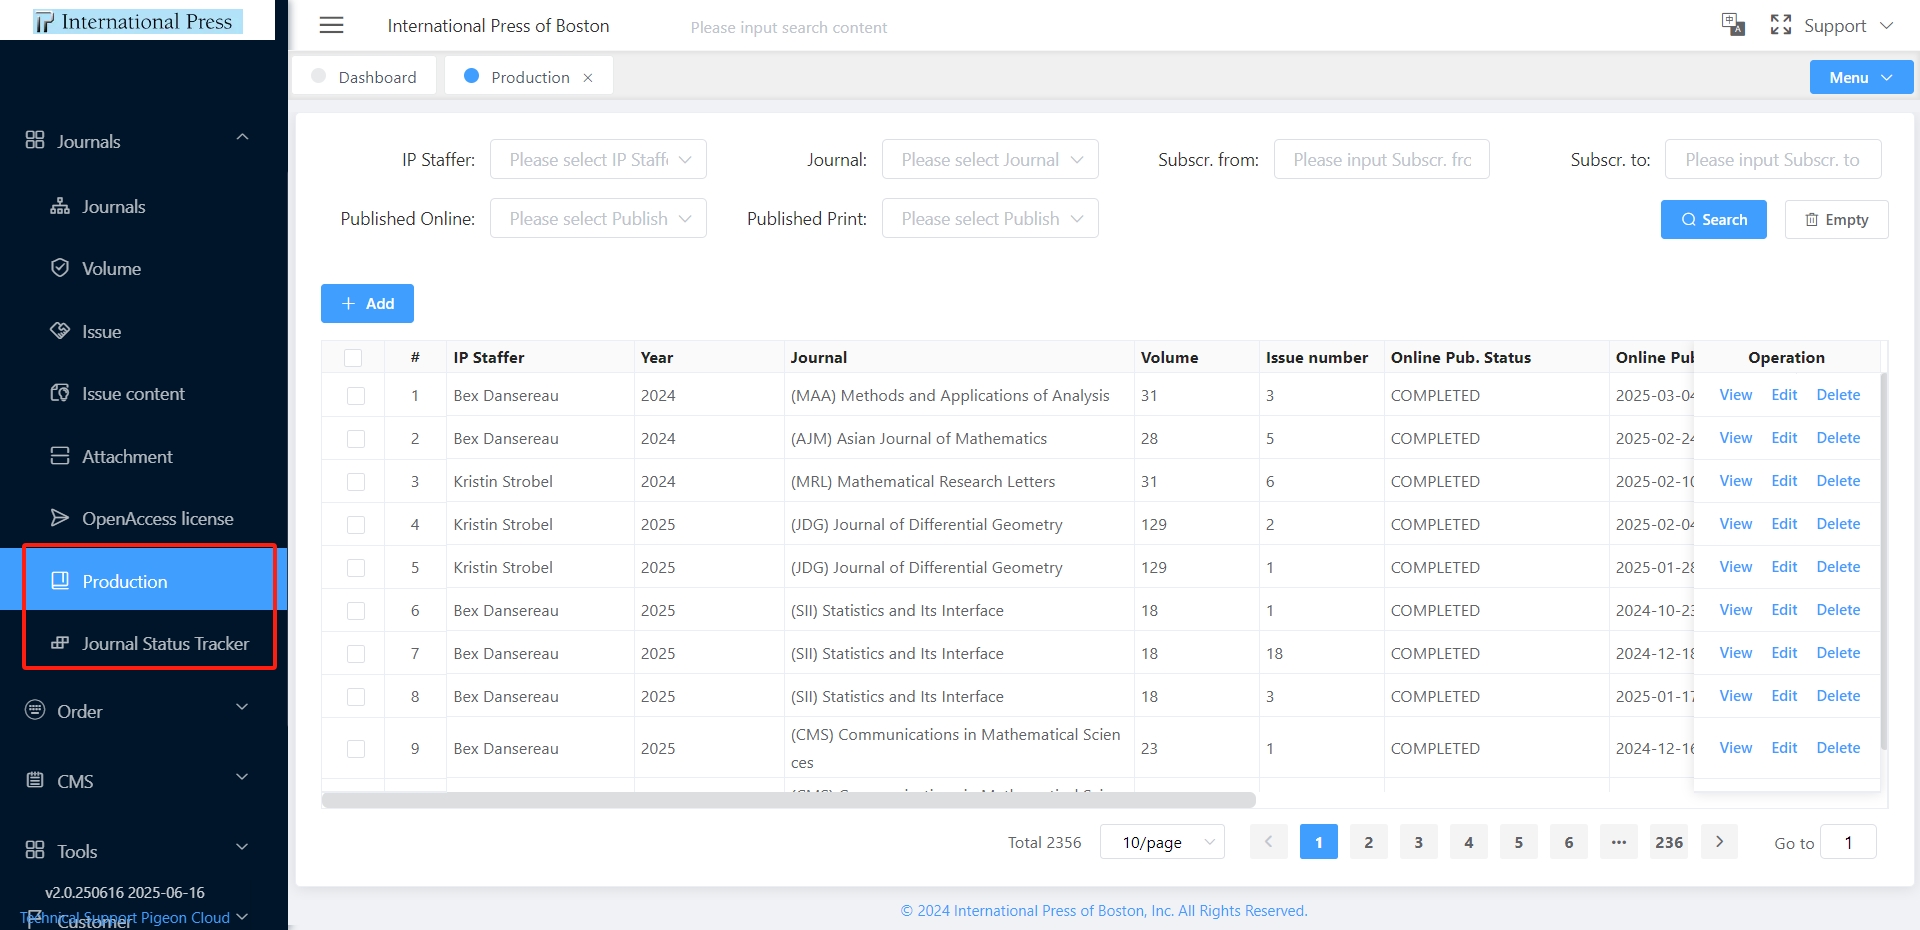Go to previous page arrow
Screen dimensions: 1920x930
click(x=1268, y=842)
